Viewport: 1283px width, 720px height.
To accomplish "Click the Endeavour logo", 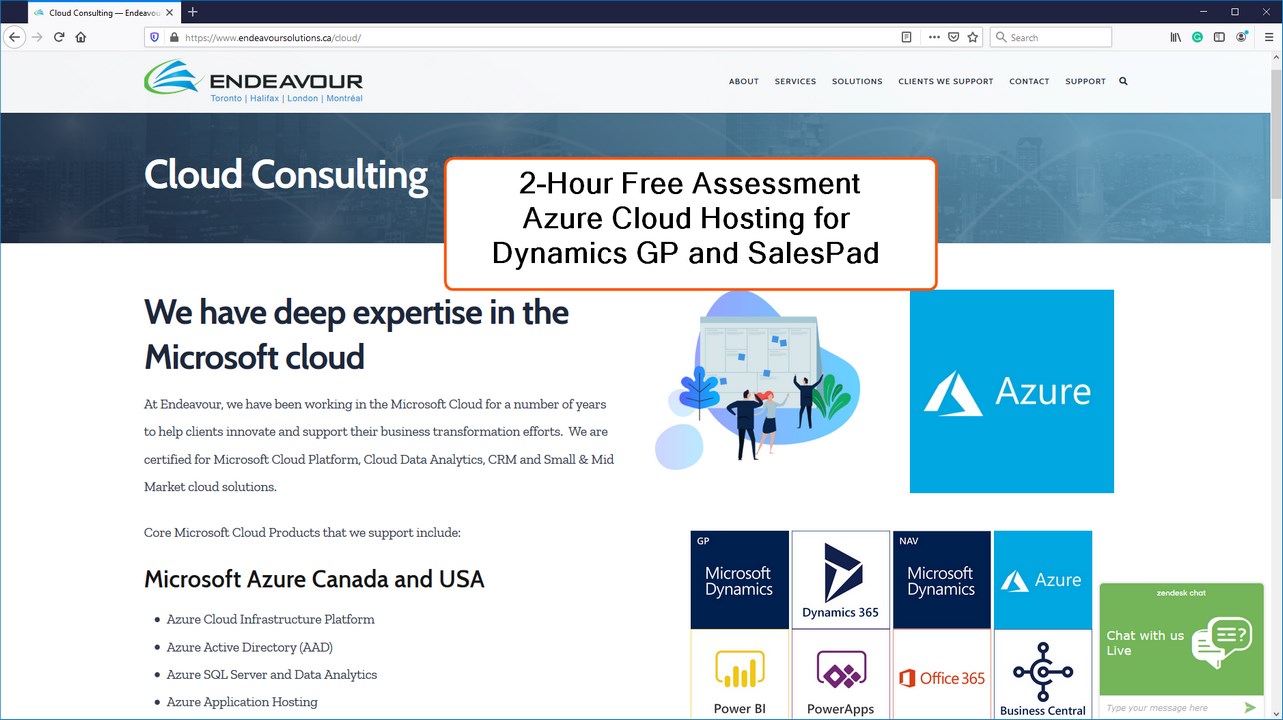I will coord(253,81).
